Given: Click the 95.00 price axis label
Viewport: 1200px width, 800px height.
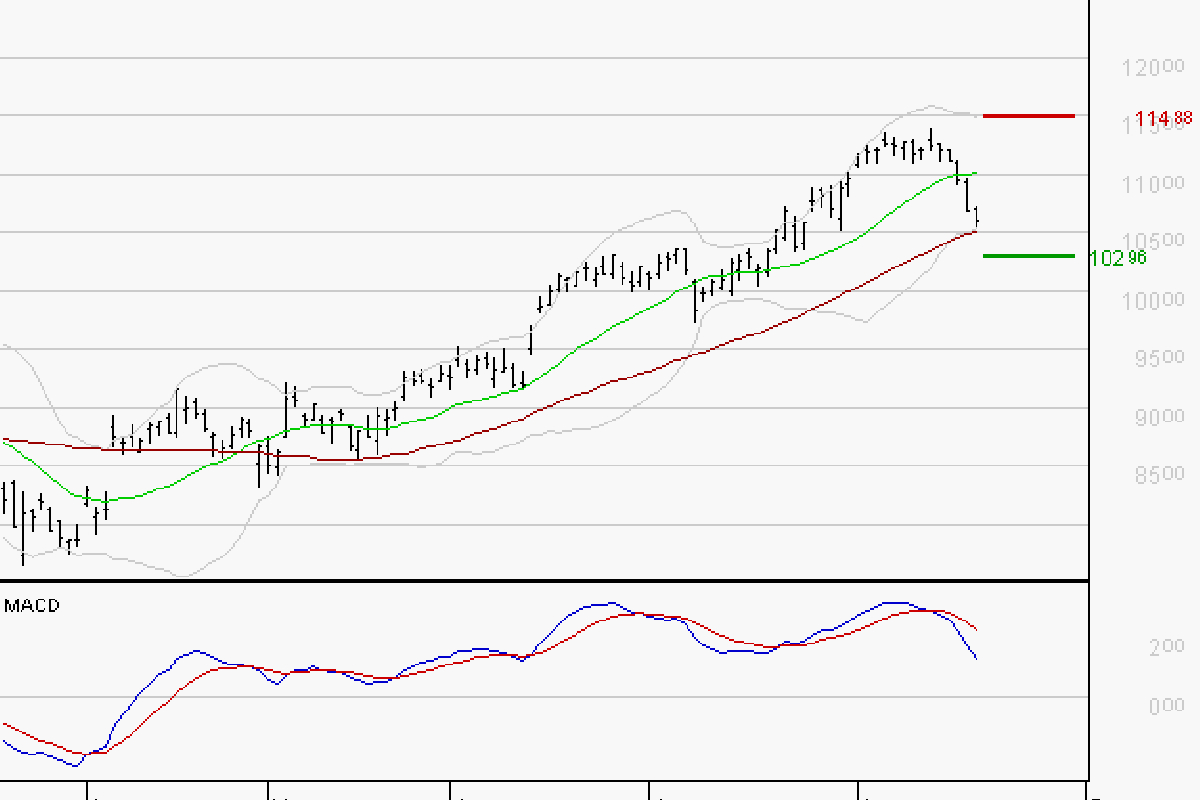Looking at the screenshot, I should pyautogui.click(x=1158, y=358).
